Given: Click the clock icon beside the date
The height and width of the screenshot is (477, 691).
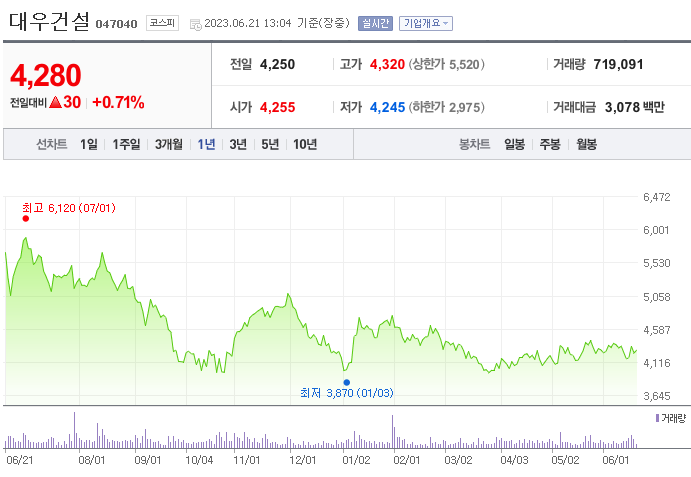Looking at the screenshot, I should [195, 24].
